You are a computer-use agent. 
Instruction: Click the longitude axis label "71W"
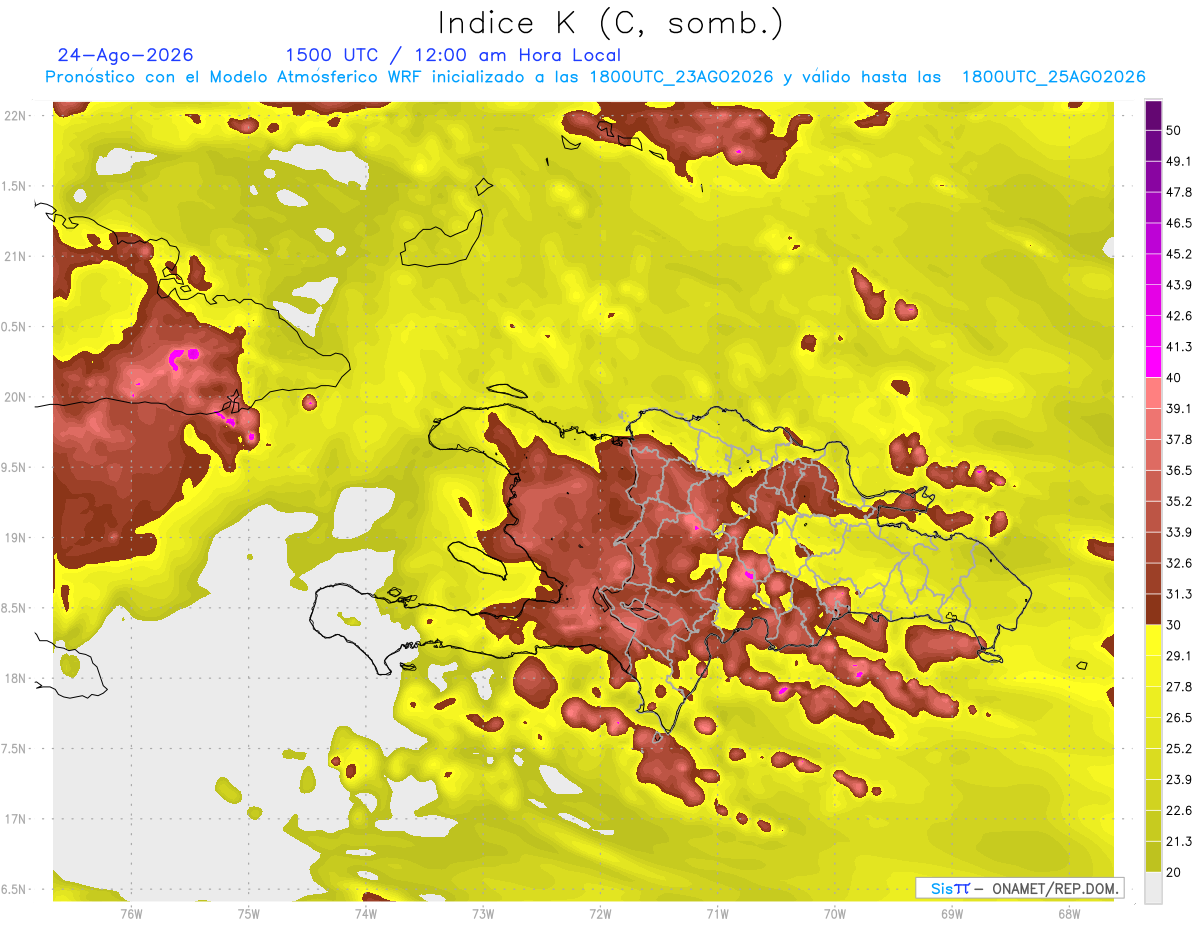click(717, 914)
